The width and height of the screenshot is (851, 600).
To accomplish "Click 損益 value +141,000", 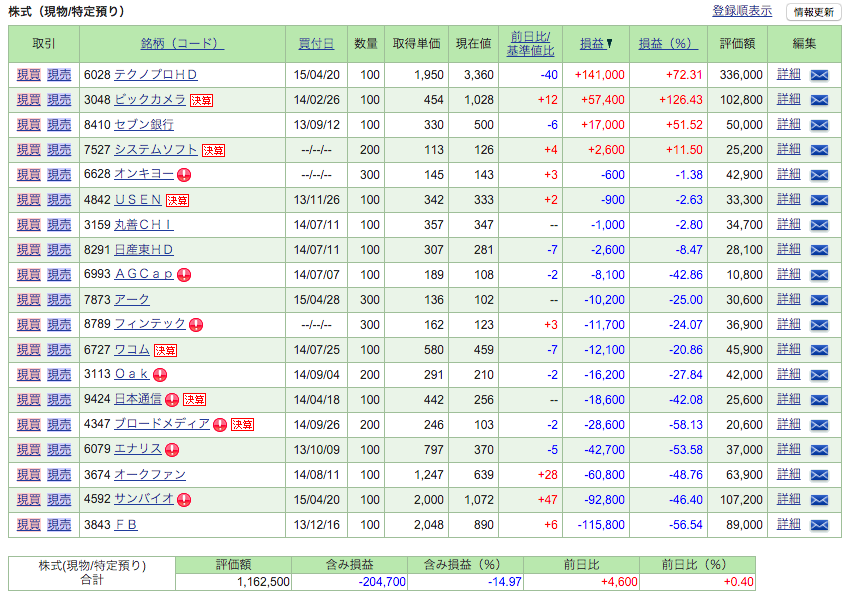I will 600,75.
